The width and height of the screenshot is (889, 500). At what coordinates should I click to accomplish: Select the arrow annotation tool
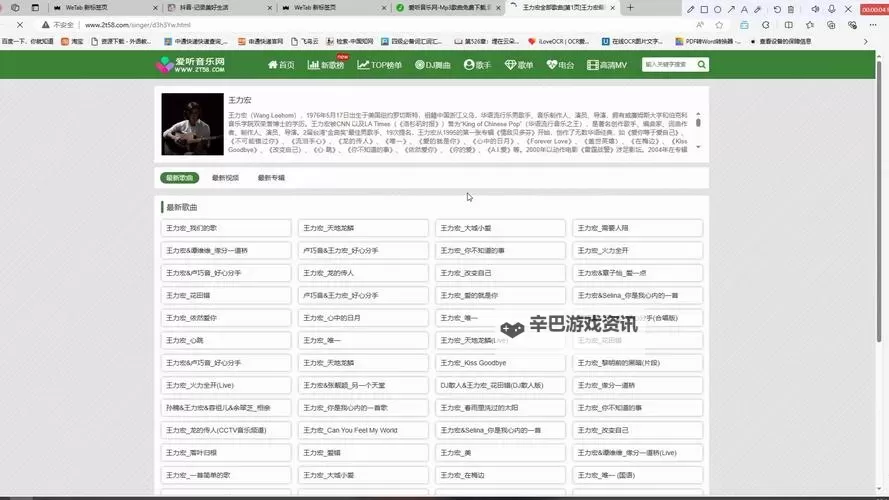pyautogui.click(x=731, y=9)
